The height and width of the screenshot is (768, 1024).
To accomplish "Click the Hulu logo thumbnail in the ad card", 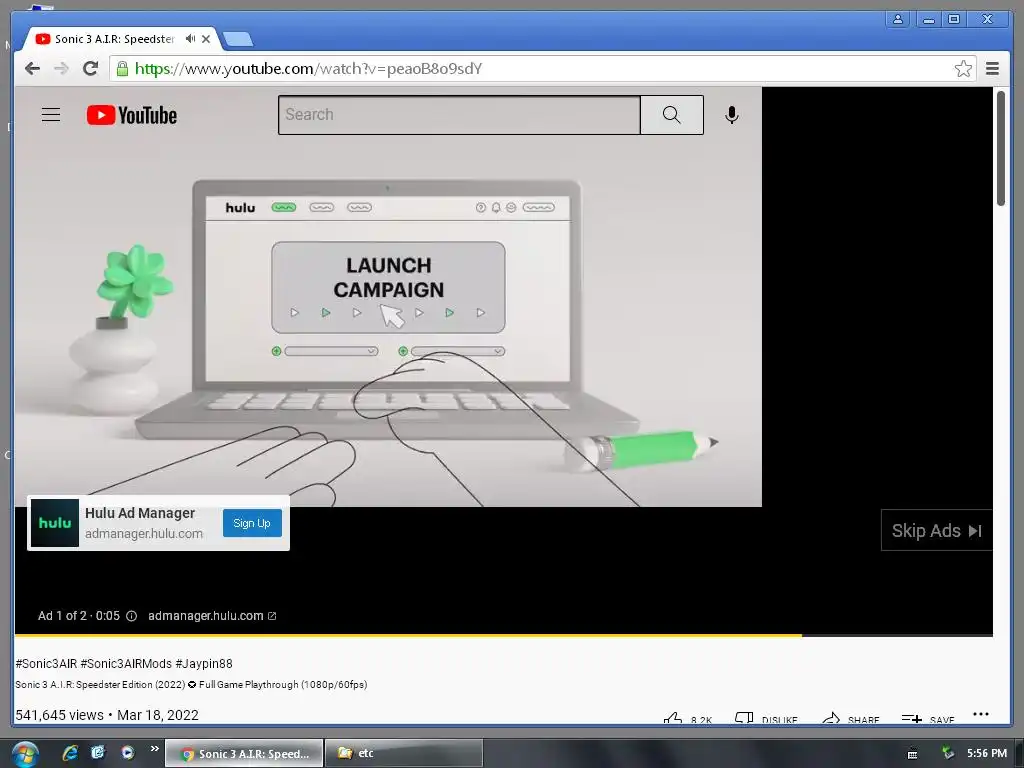I will [x=55, y=523].
